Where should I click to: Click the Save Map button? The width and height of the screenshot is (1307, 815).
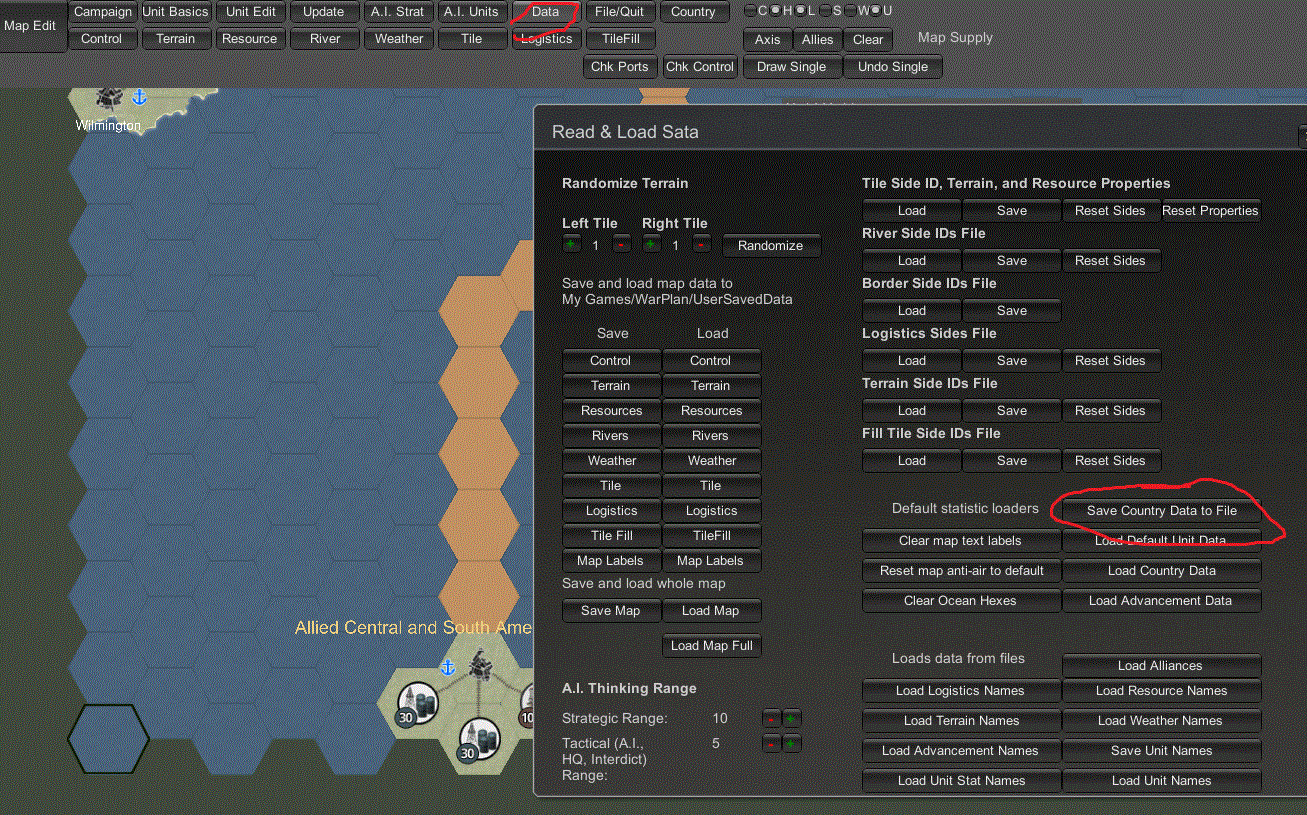611,611
